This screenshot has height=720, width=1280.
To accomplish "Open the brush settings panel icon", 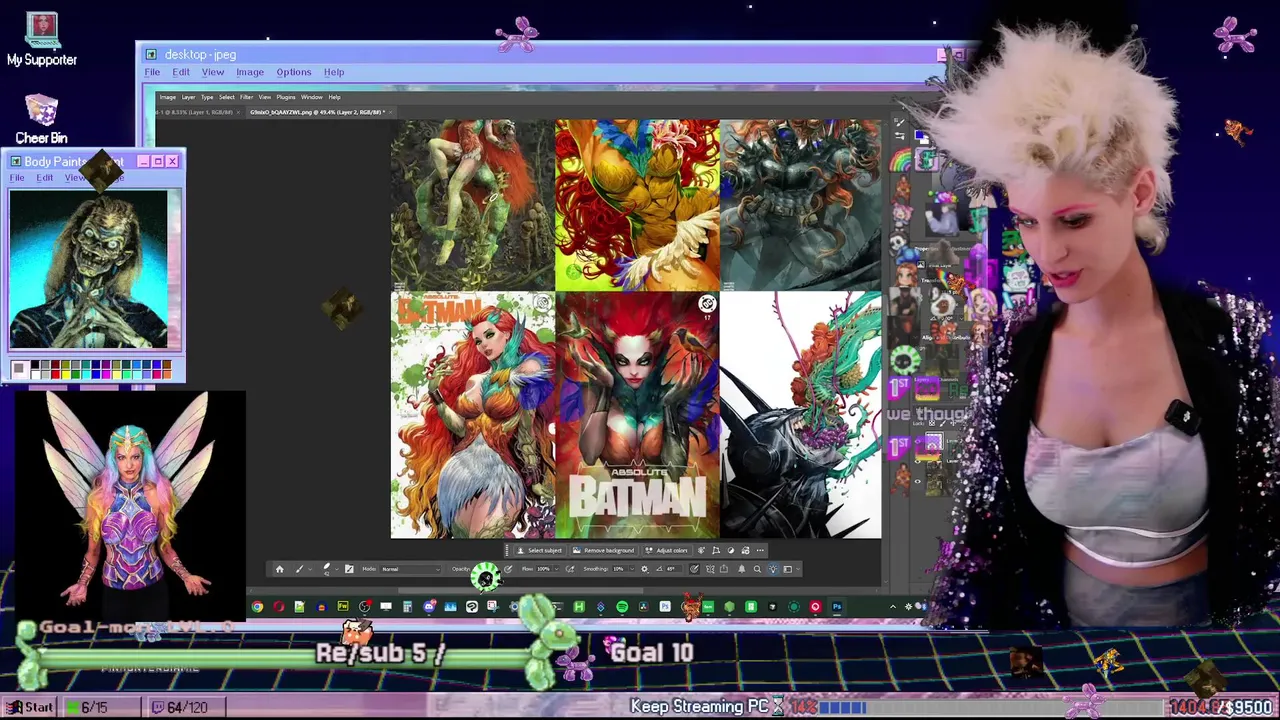I will [349, 569].
